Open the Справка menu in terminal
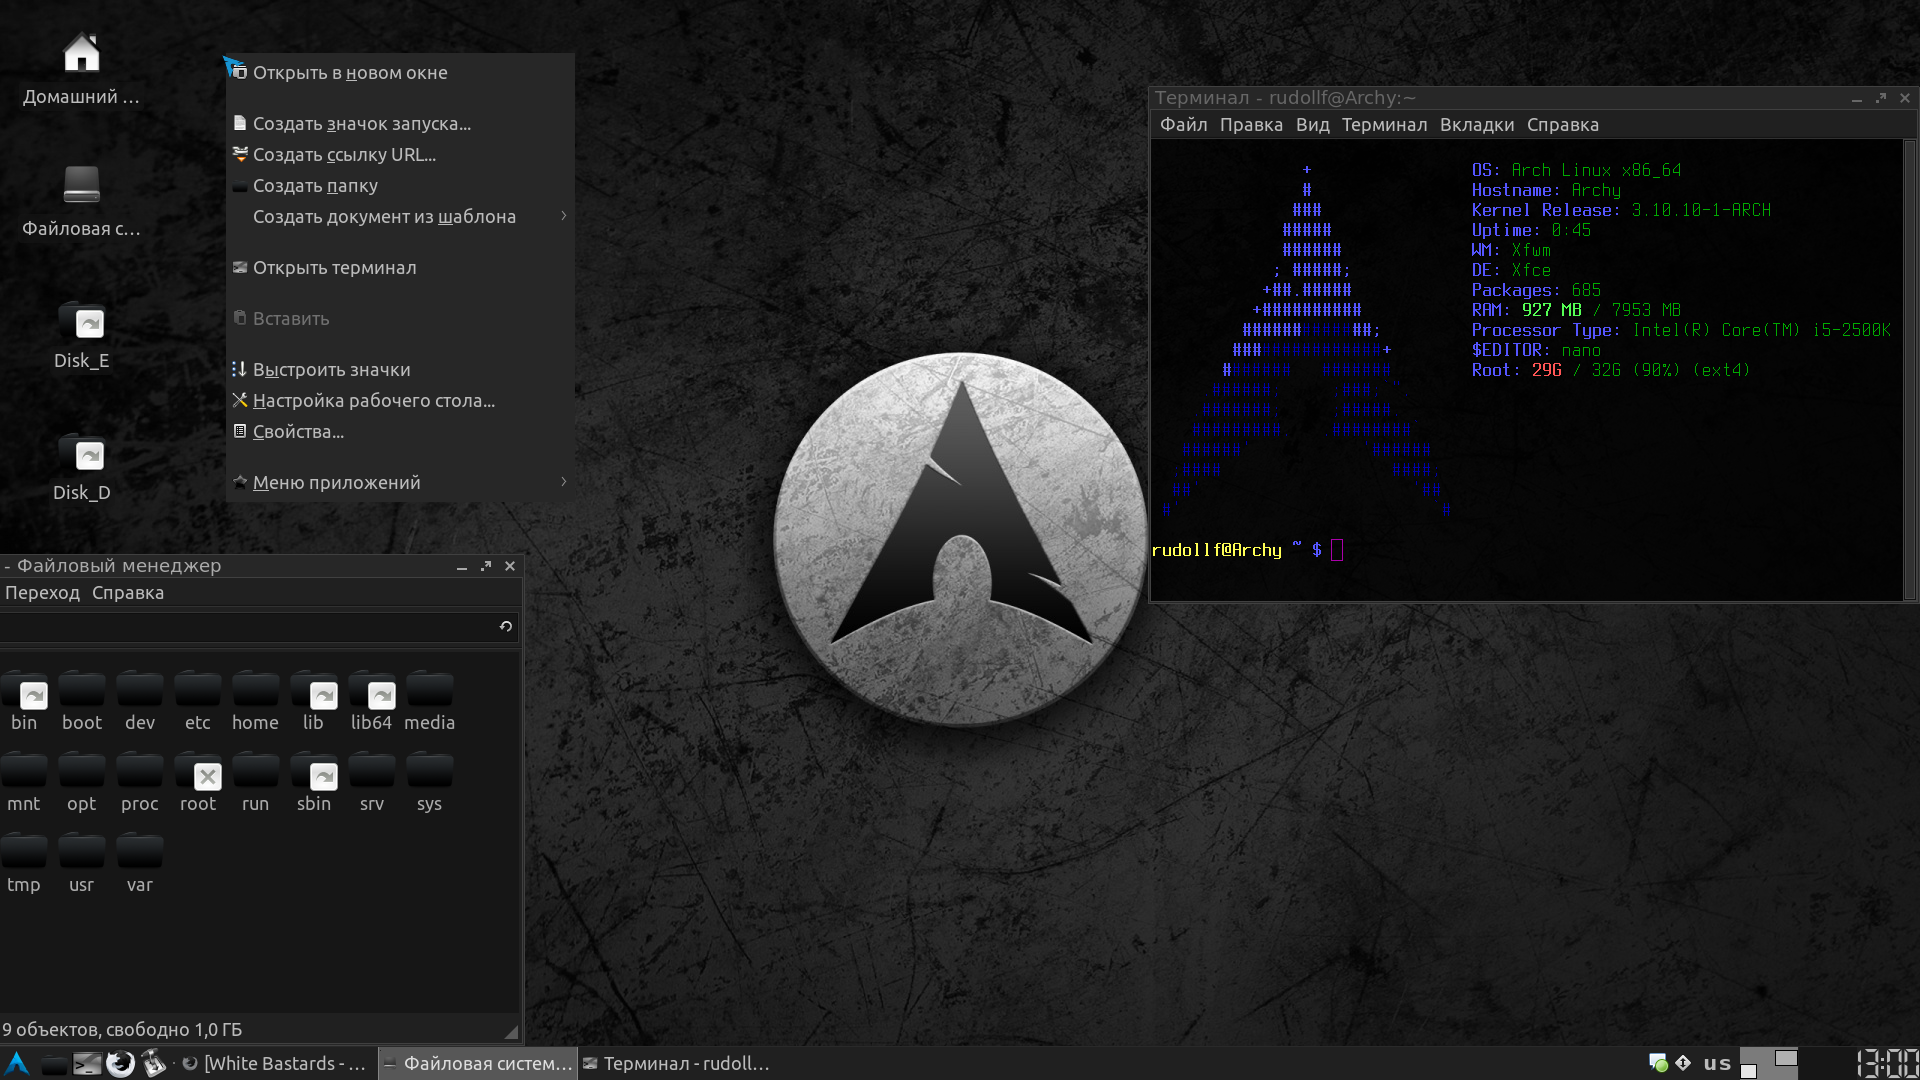Image resolution: width=1920 pixels, height=1080 pixels. (1562, 125)
